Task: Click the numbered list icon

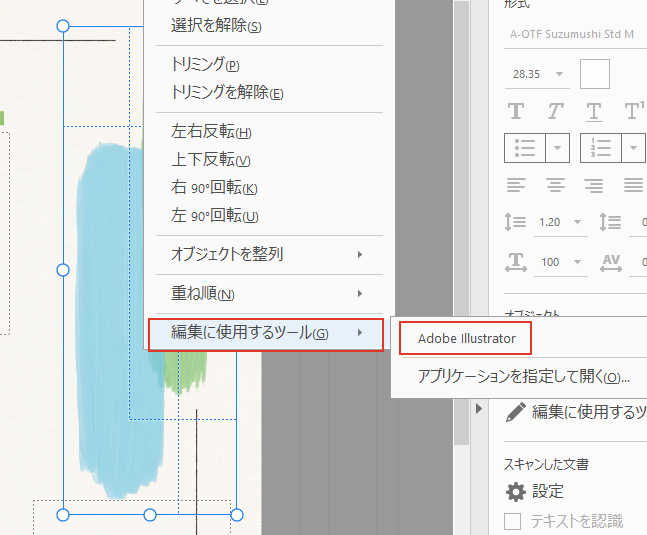Action: [601, 148]
